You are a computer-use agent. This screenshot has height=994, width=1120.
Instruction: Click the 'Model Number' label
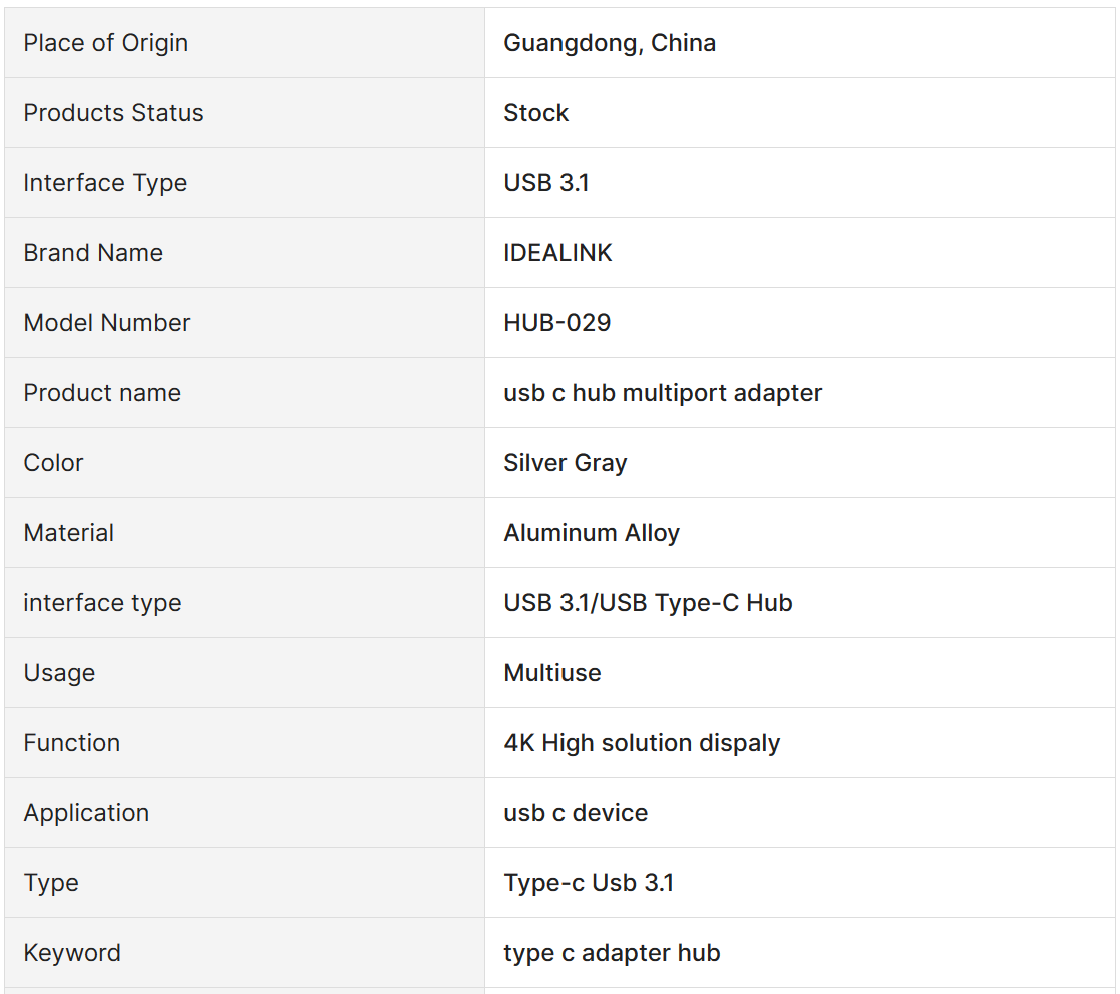tap(106, 323)
